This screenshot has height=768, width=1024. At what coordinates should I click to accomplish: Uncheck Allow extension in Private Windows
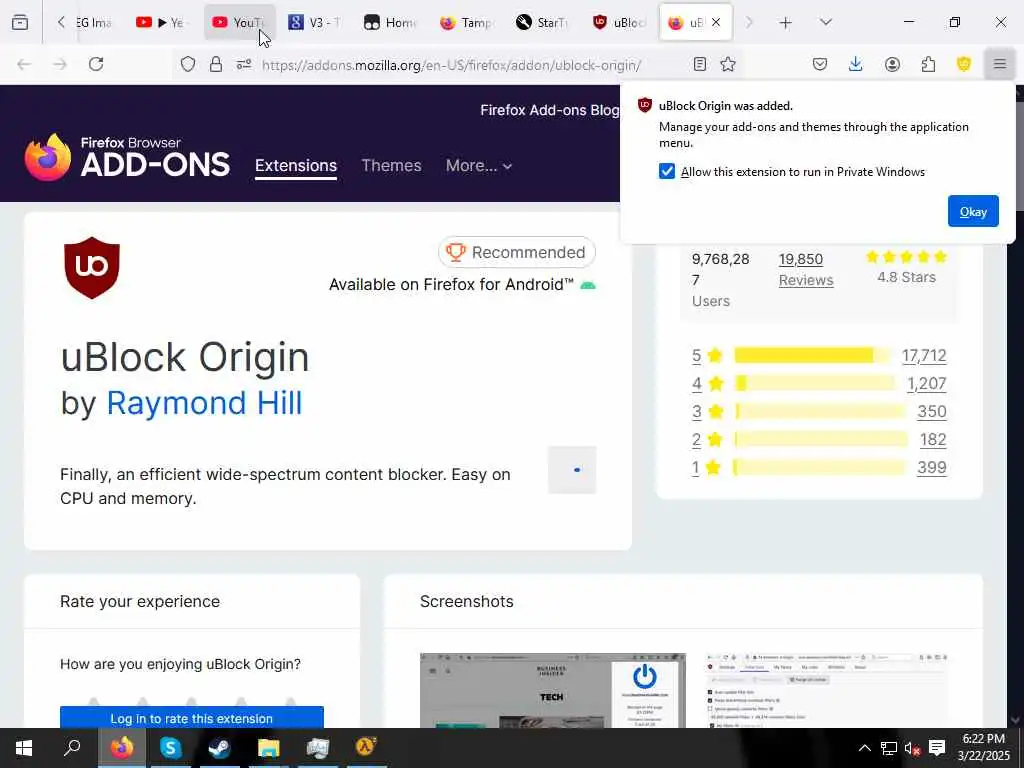coord(667,171)
